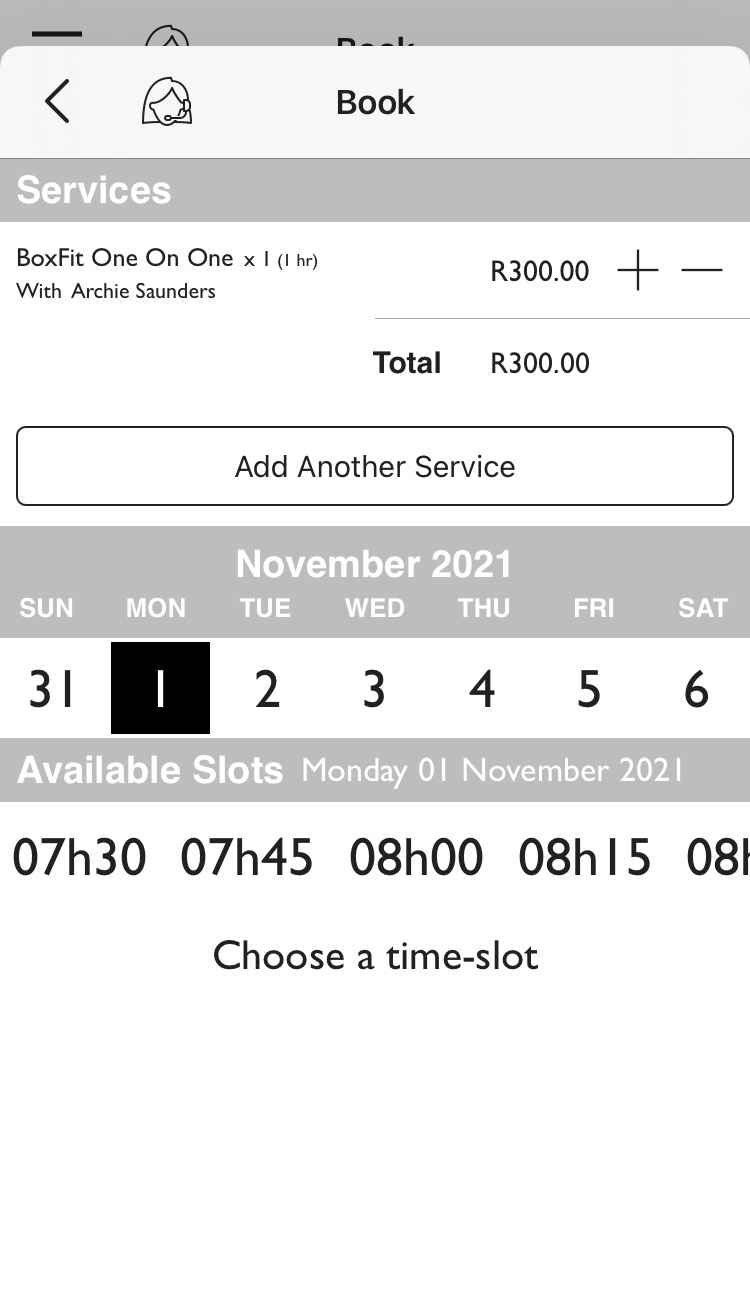Tap the hamburger menu icon behind the sheet
This screenshot has height=1300, width=750.
(57, 34)
